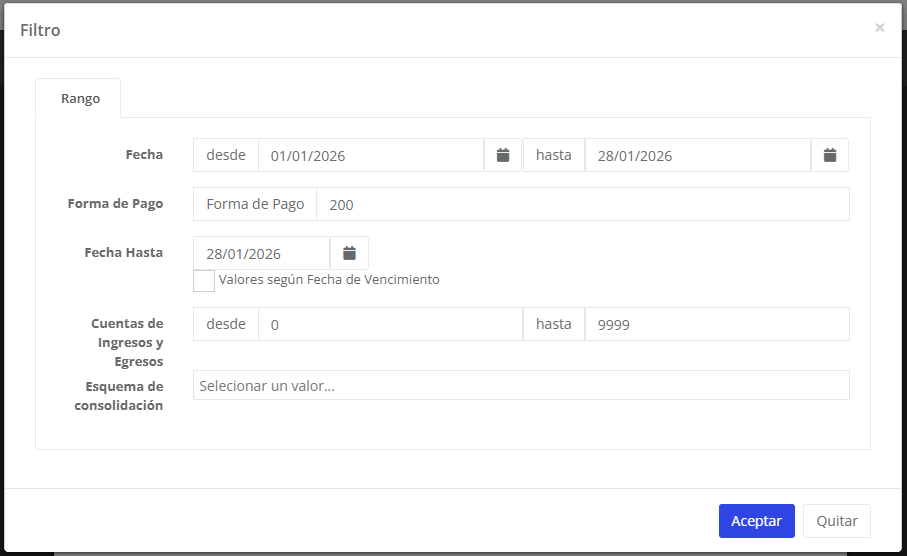The height and width of the screenshot is (556, 907).
Task: Click the 'hasta' prefix in Fecha row
Action: [x=553, y=155]
